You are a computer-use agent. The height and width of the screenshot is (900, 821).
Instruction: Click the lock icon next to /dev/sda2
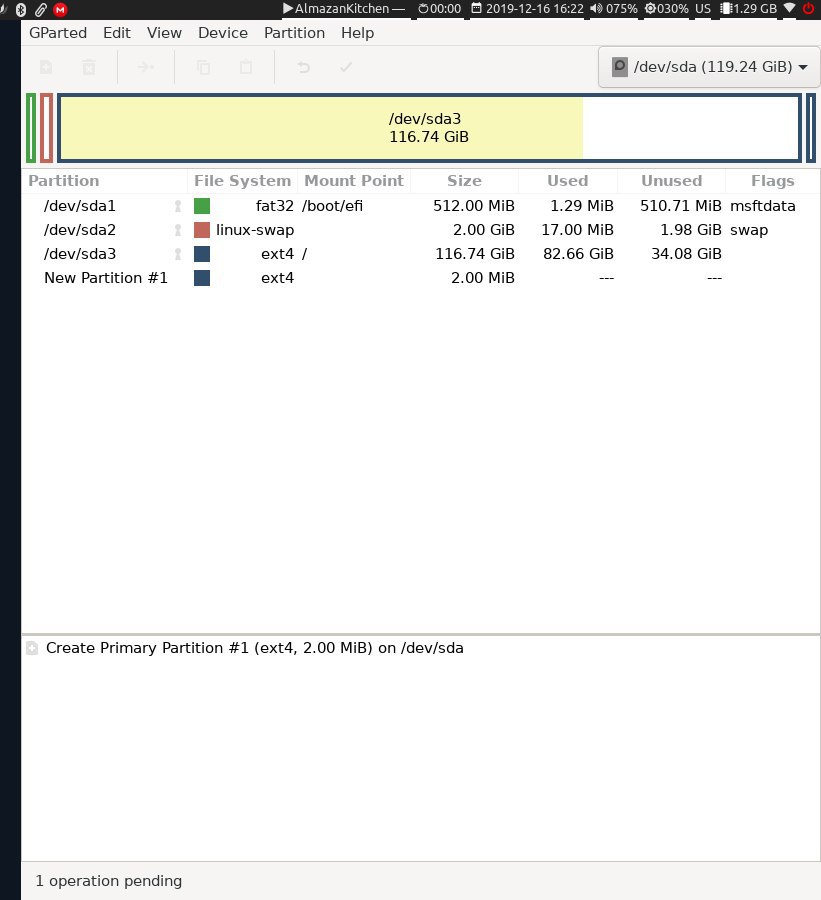point(178,230)
